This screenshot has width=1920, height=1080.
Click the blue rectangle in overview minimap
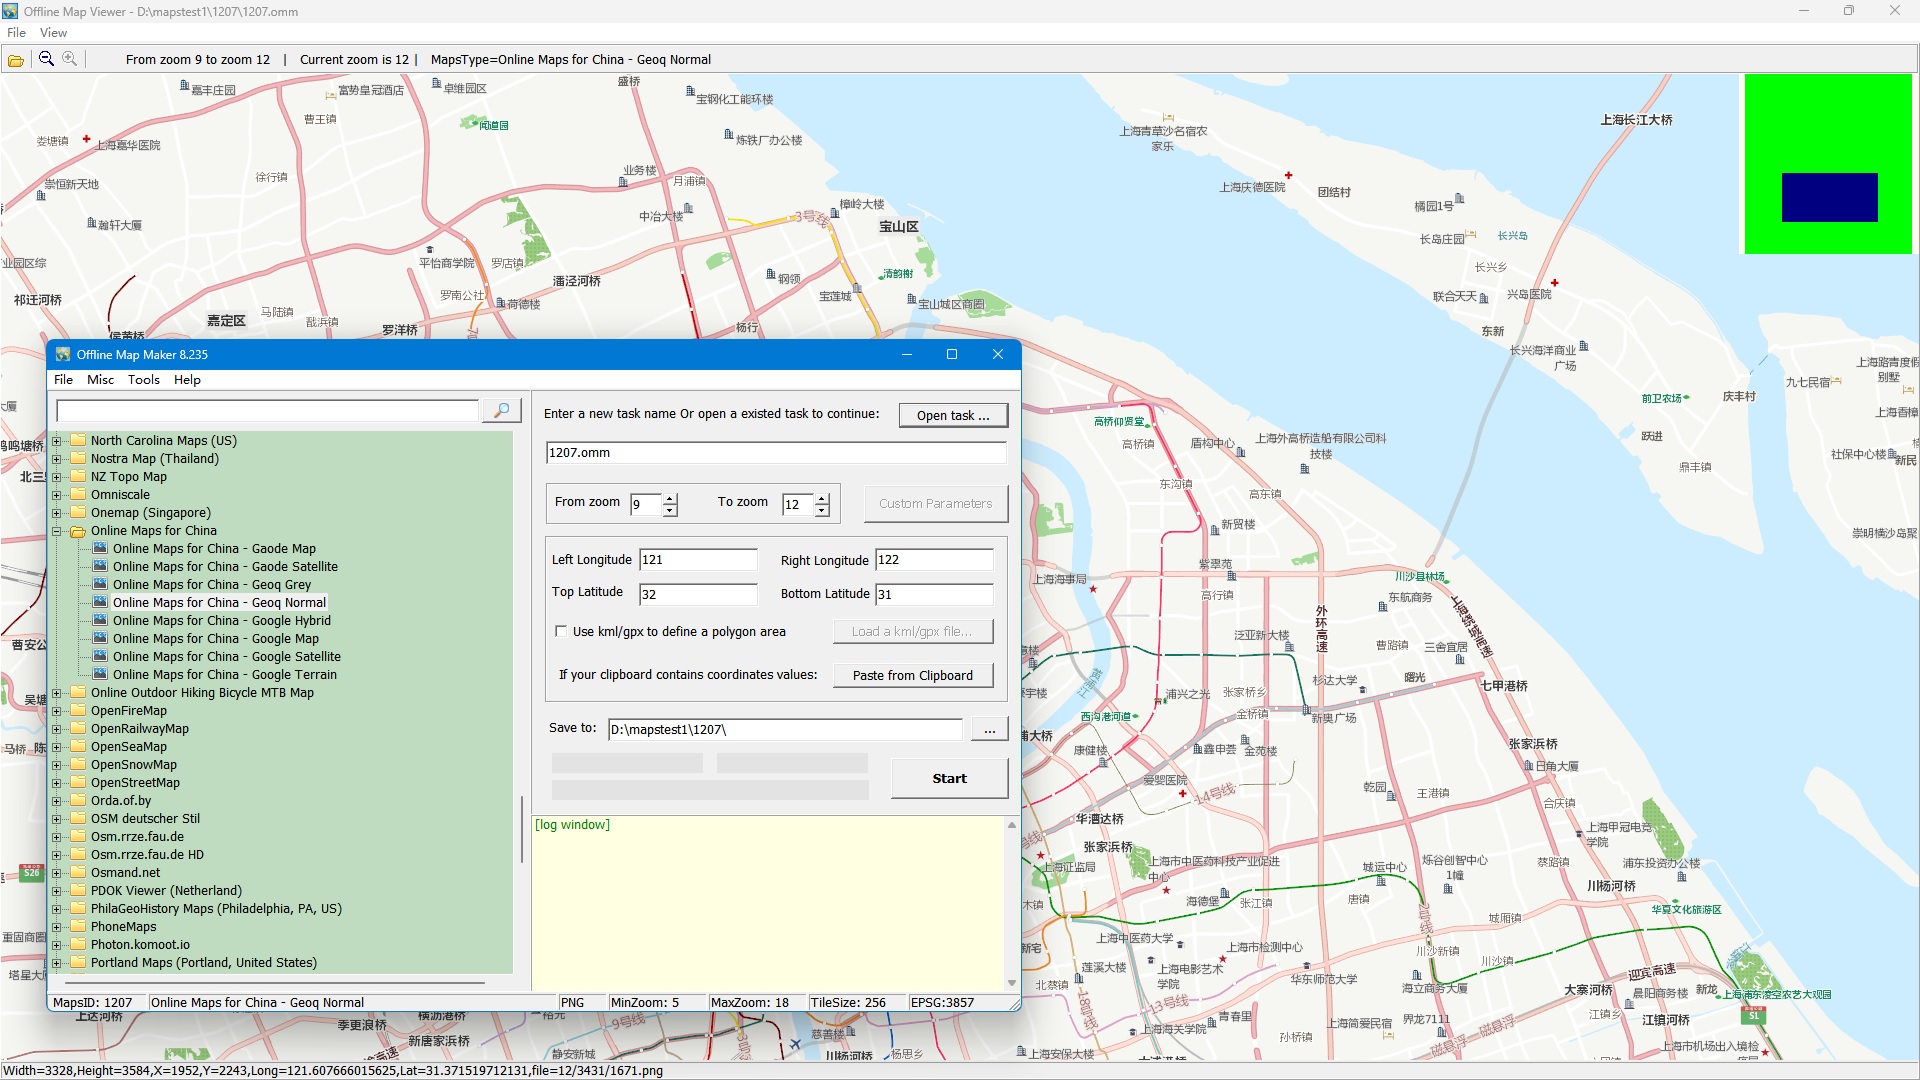pyautogui.click(x=1829, y=197)
